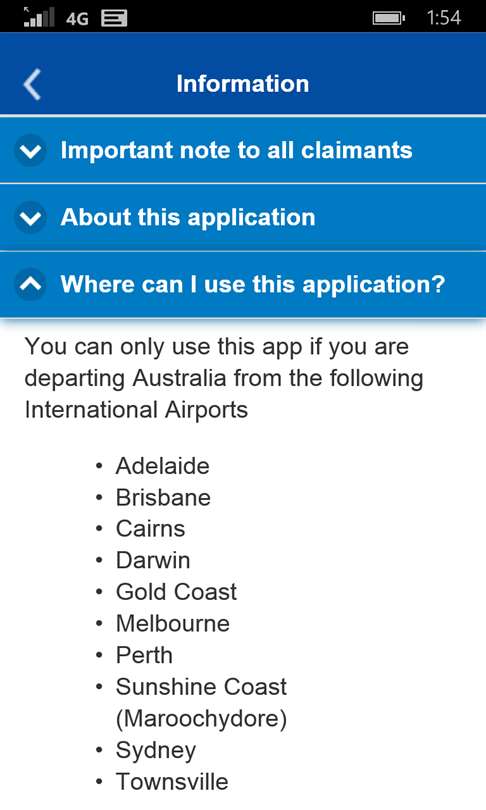
Task: Tap Melbourne in the airport list
Action: (173, 624)
